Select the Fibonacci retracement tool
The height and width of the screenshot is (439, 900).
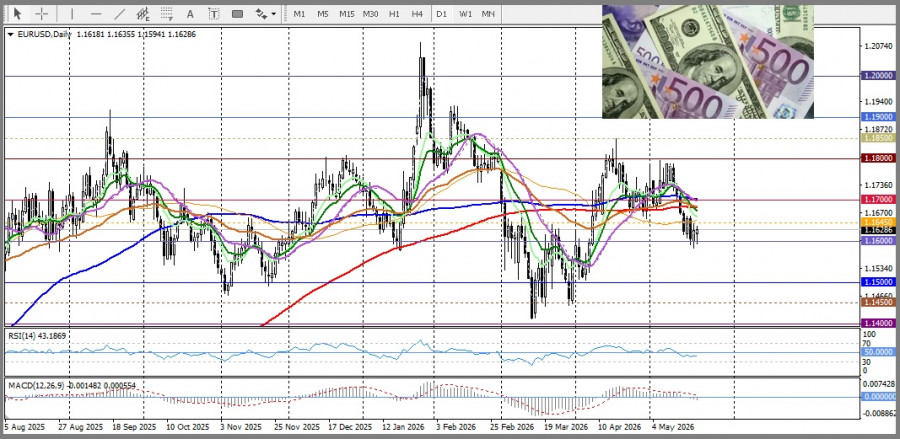coord(166,13)
